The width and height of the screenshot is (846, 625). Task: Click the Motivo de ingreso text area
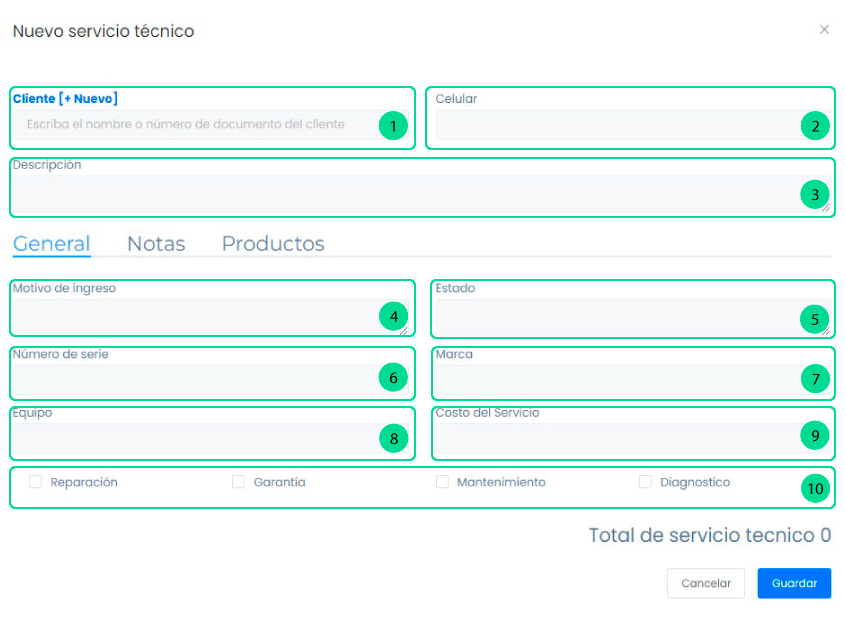[190, 317]
